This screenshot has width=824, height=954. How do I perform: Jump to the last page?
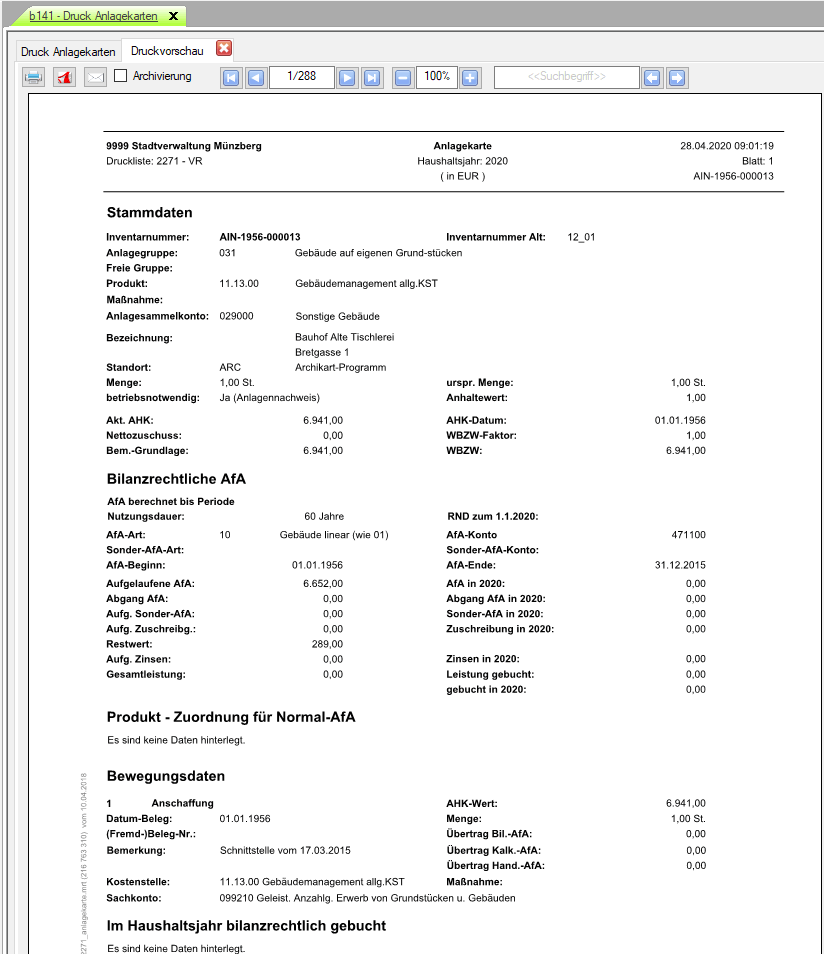coord(371,77)
